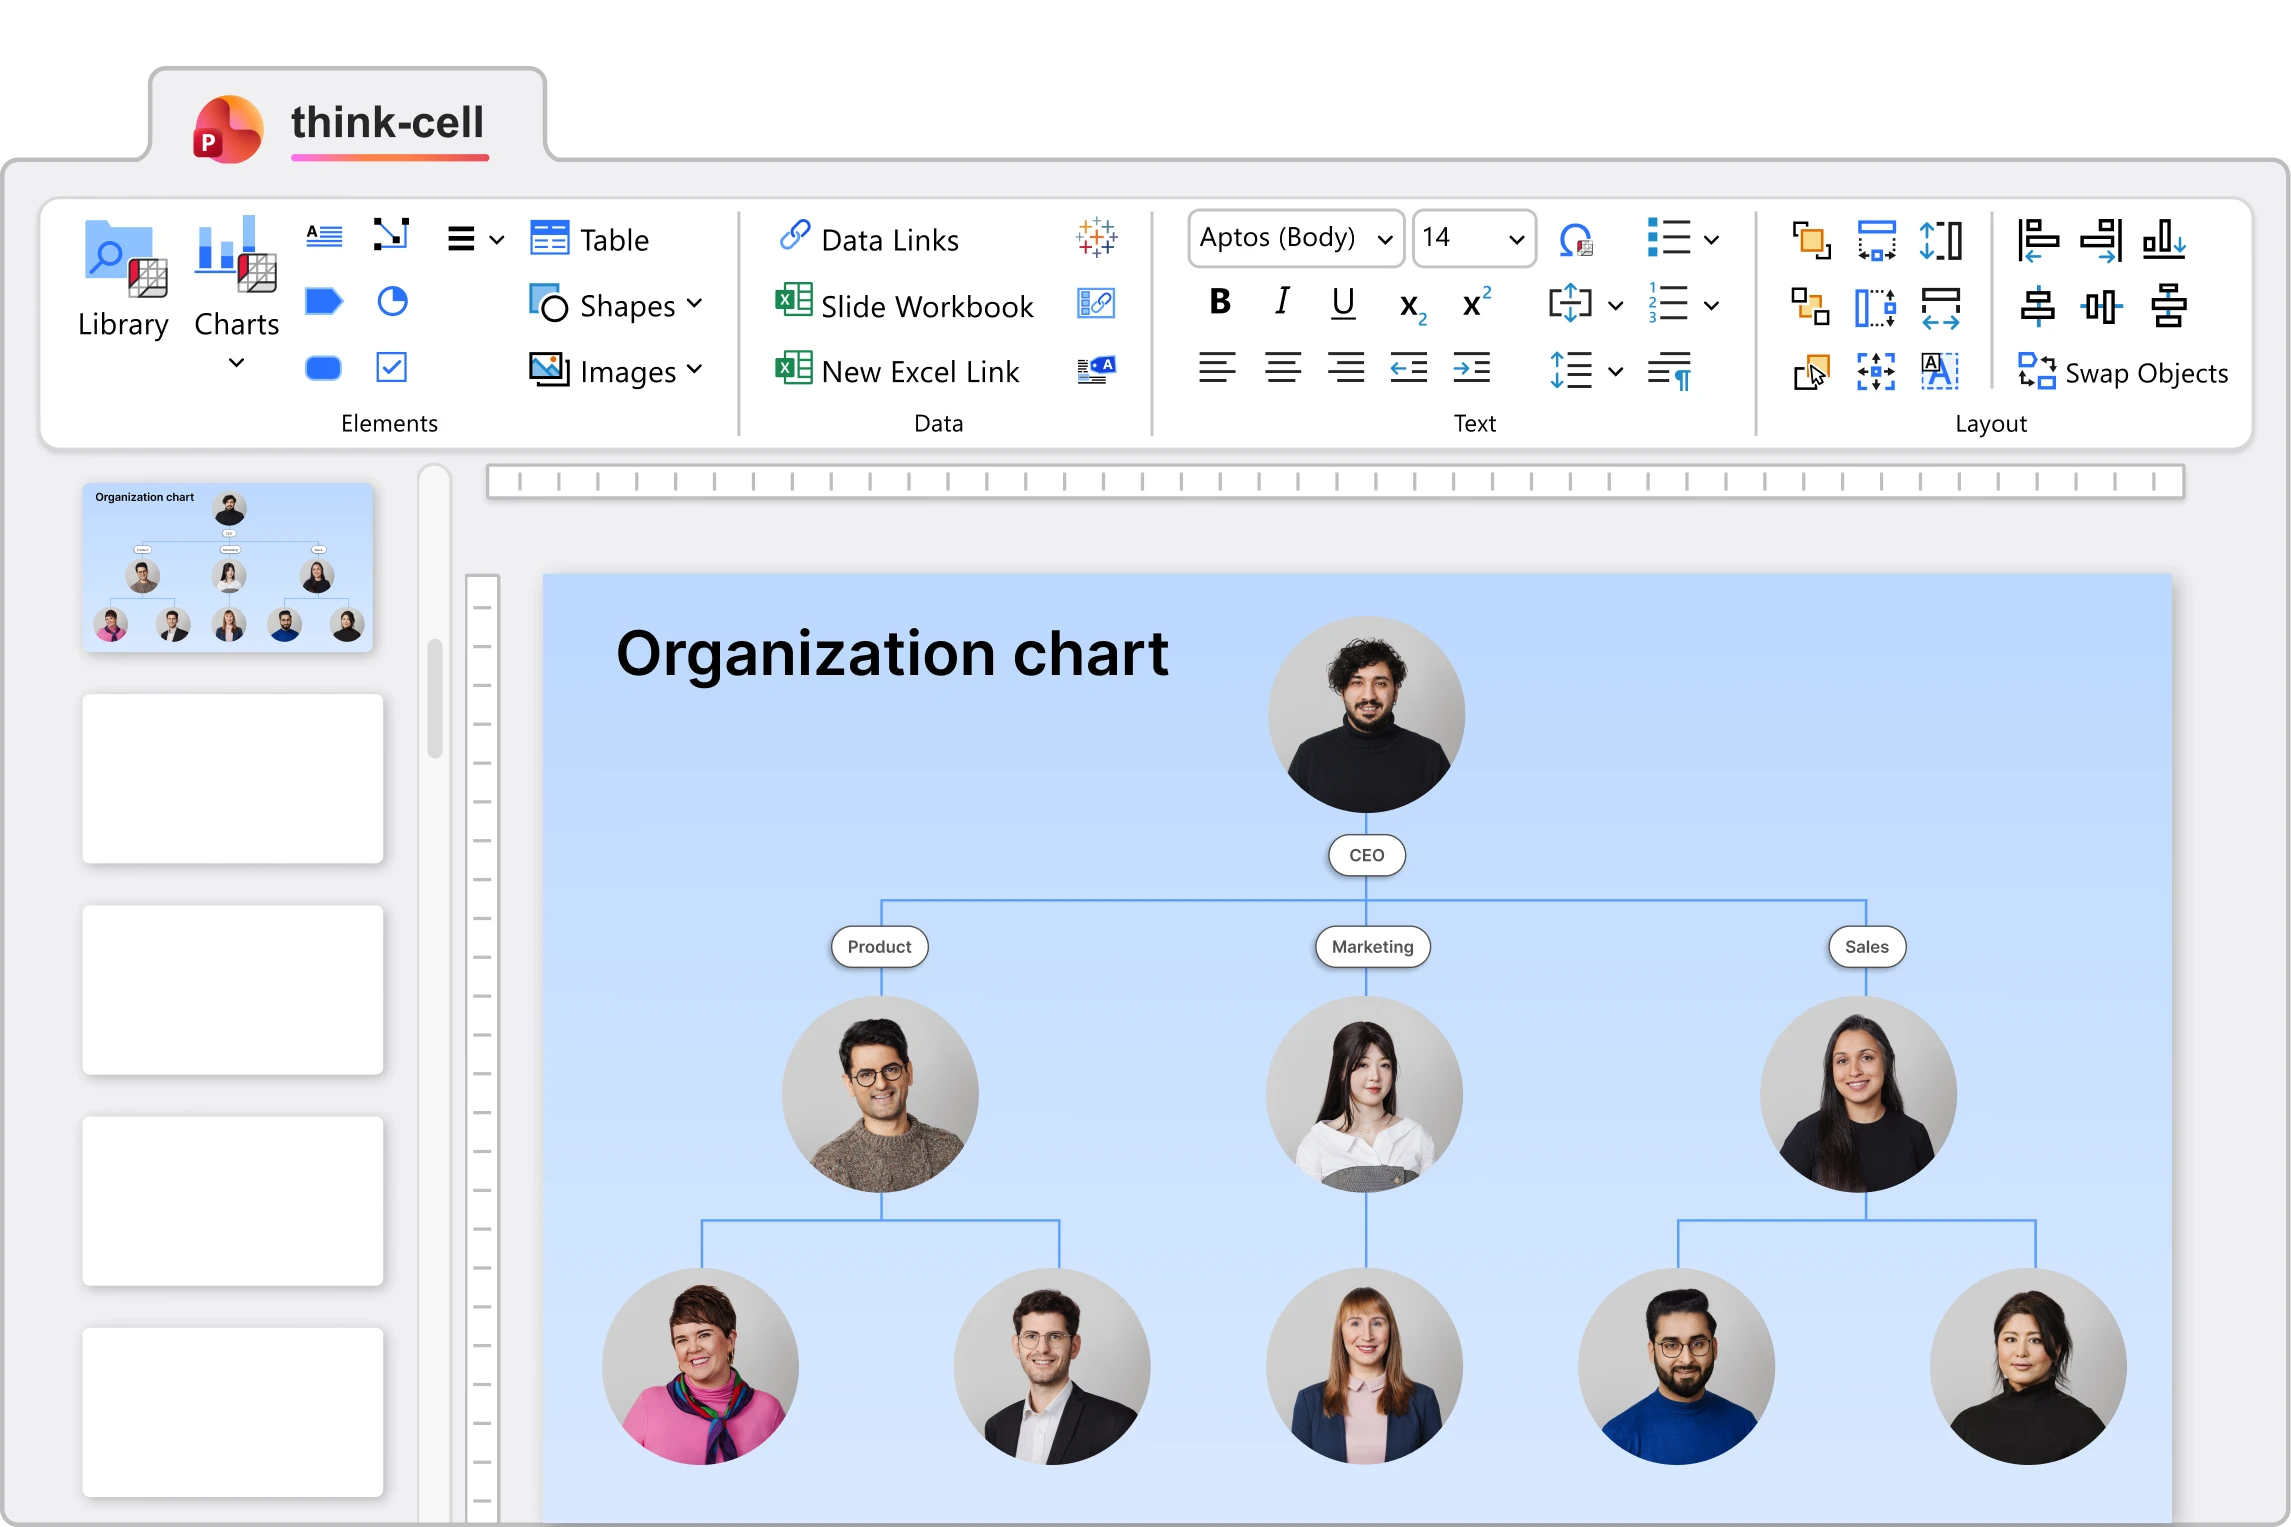
Task: Insert a rounded rectangle element
Action: tap(323, 368)
